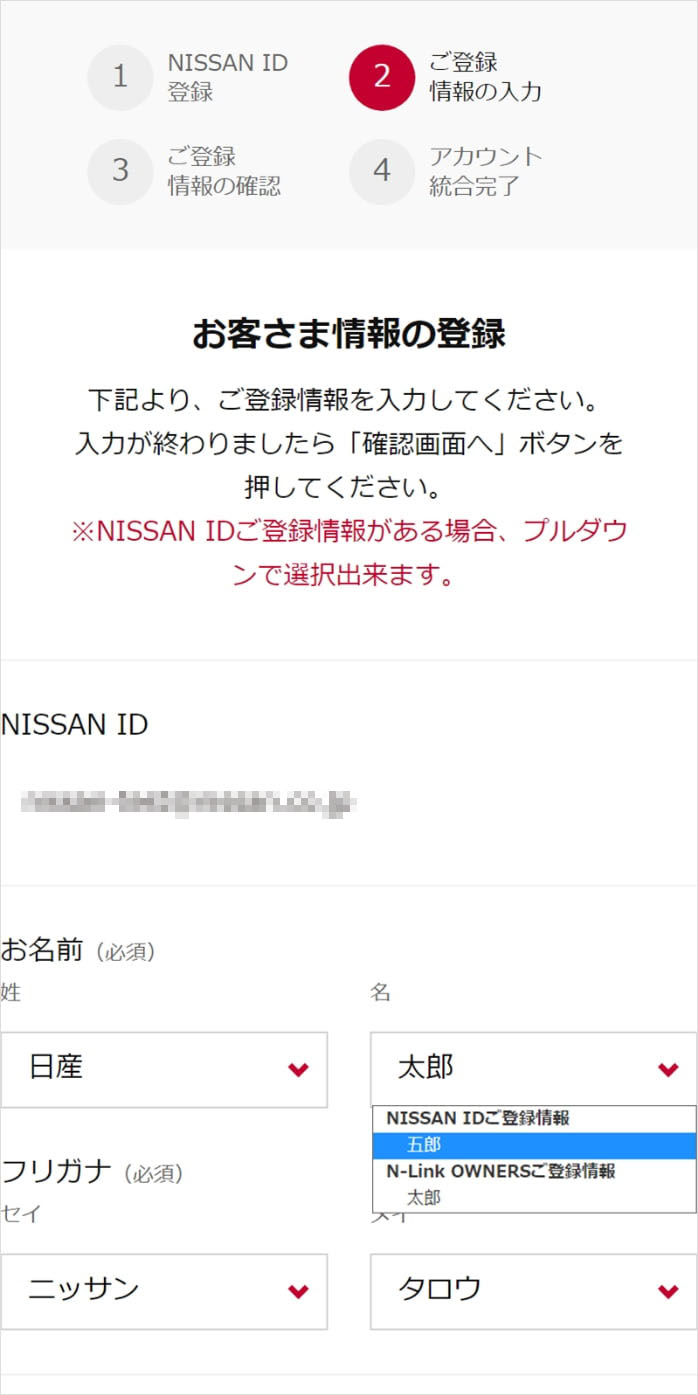Image resolution: width=698 pixels, height=1395 pixels.
Task: Click the step 1 NISSAN ID circle
Action: click(x=120, y=77)
